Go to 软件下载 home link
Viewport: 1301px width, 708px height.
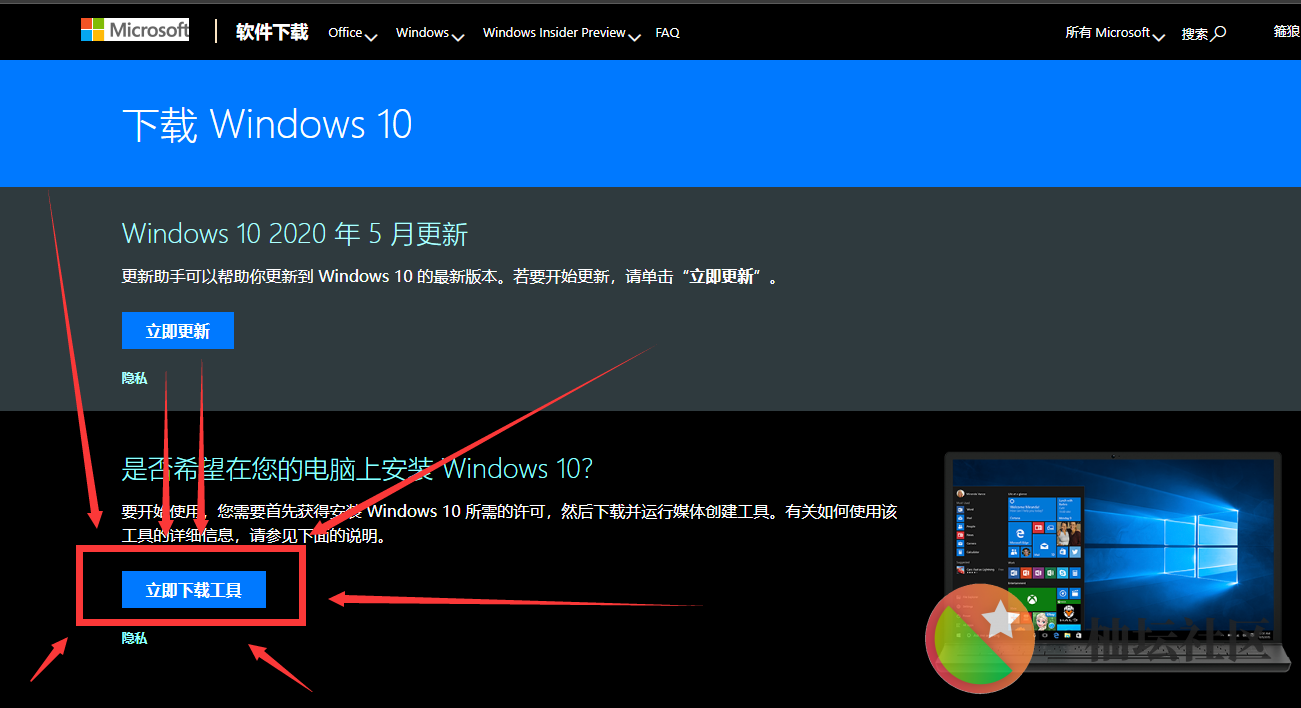pyautogui.click(x=272, y=32)
